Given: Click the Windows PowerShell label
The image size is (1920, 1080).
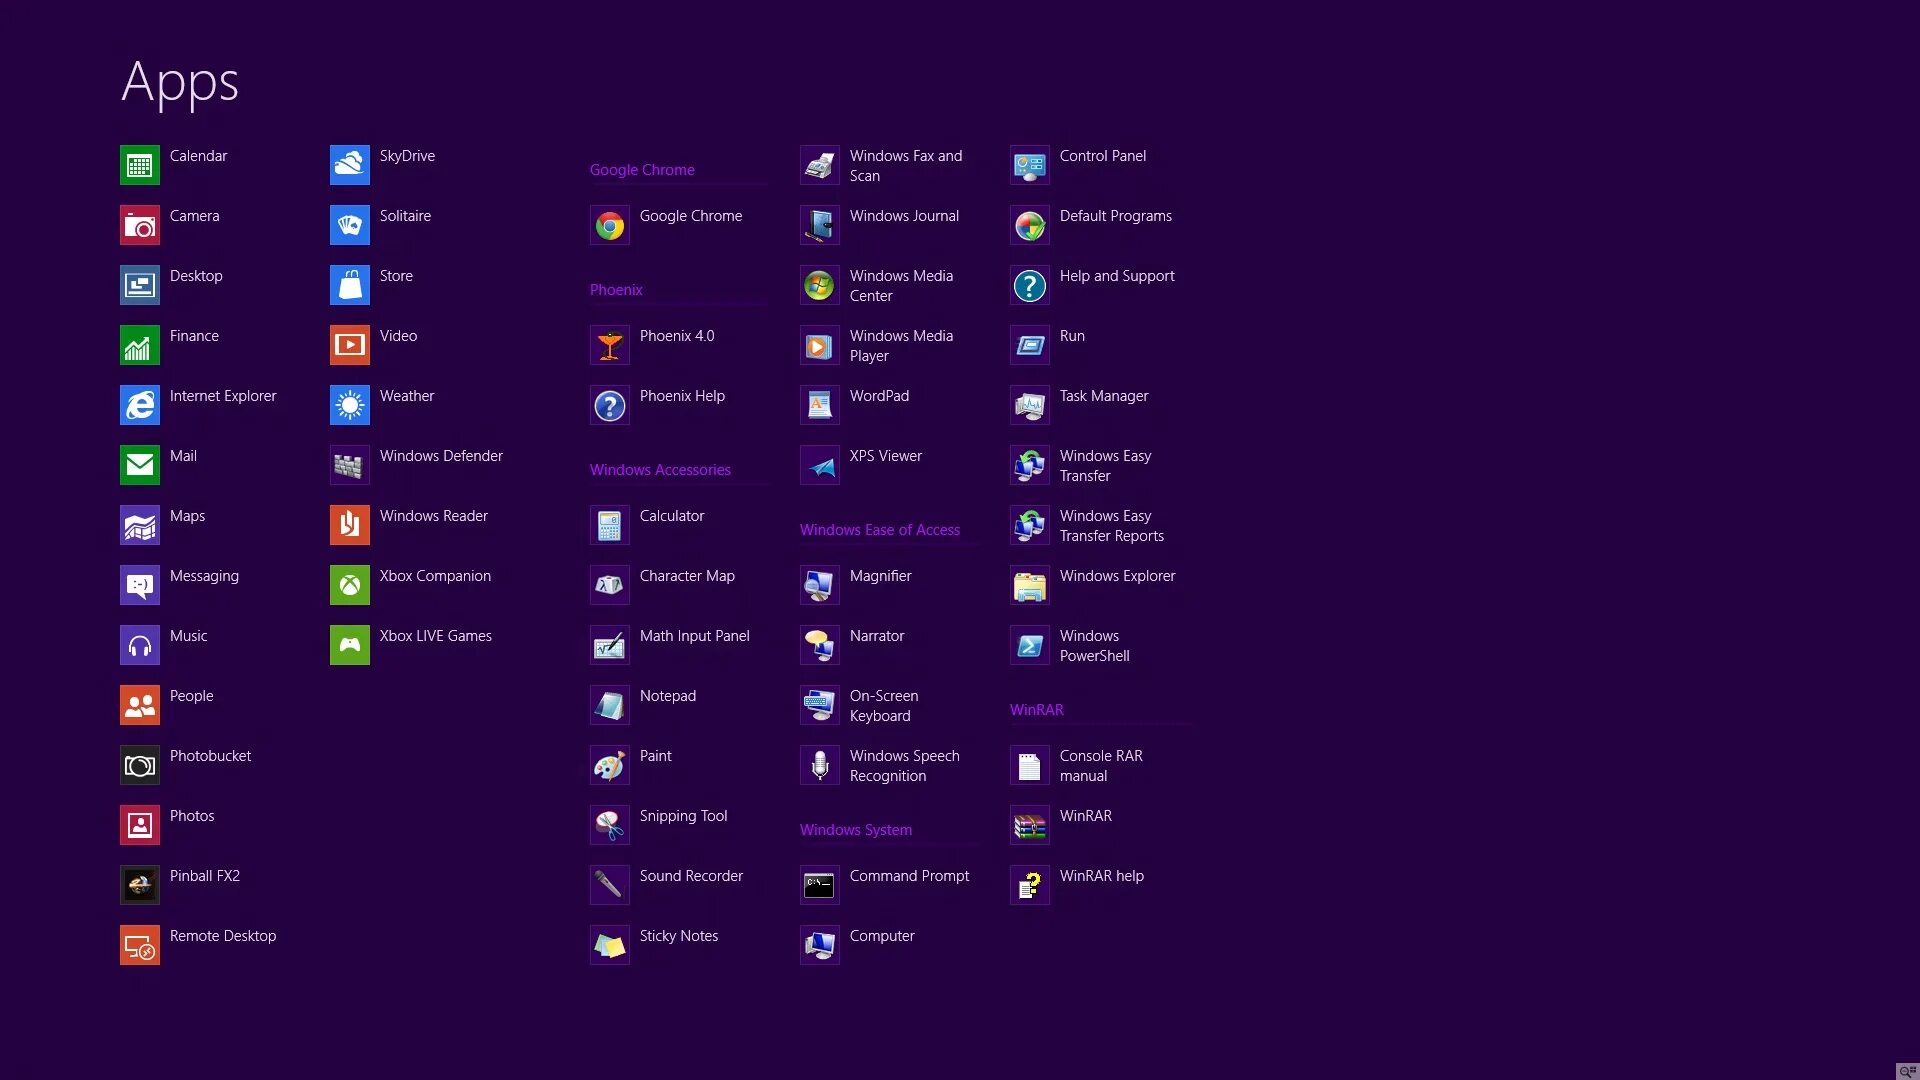Looking at the screenshot, I should 1094,646.
